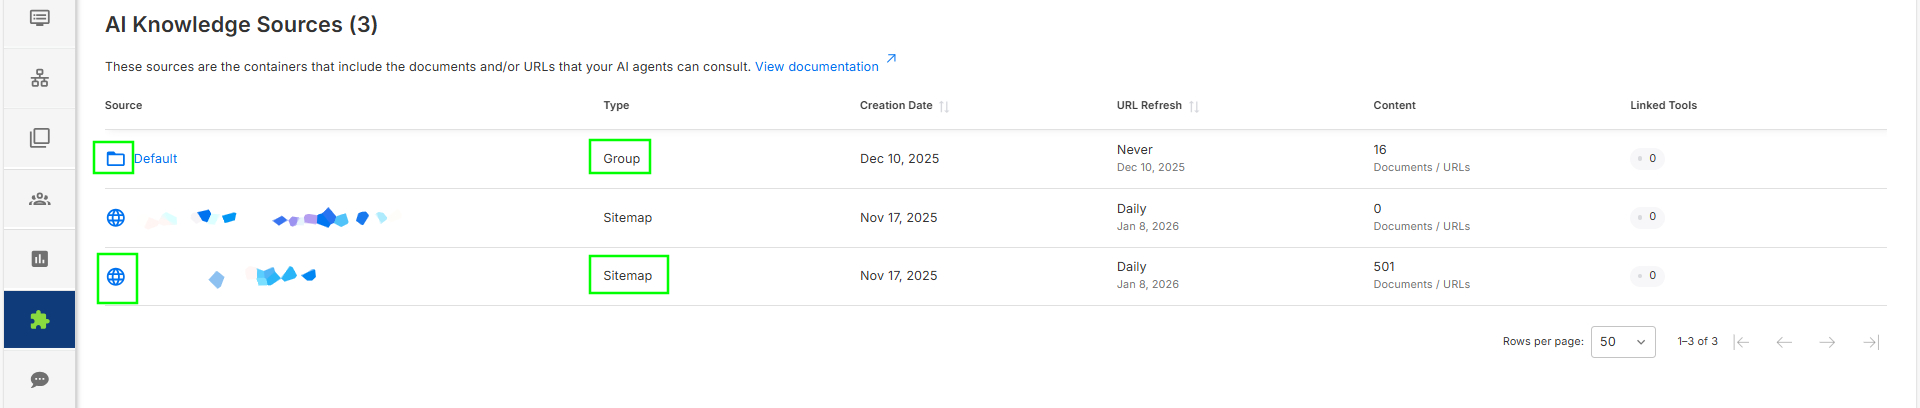1920x408 pixels.
Task: Click the 501 Documents / URLs content cell
Action: click(x=1421, y=275)
